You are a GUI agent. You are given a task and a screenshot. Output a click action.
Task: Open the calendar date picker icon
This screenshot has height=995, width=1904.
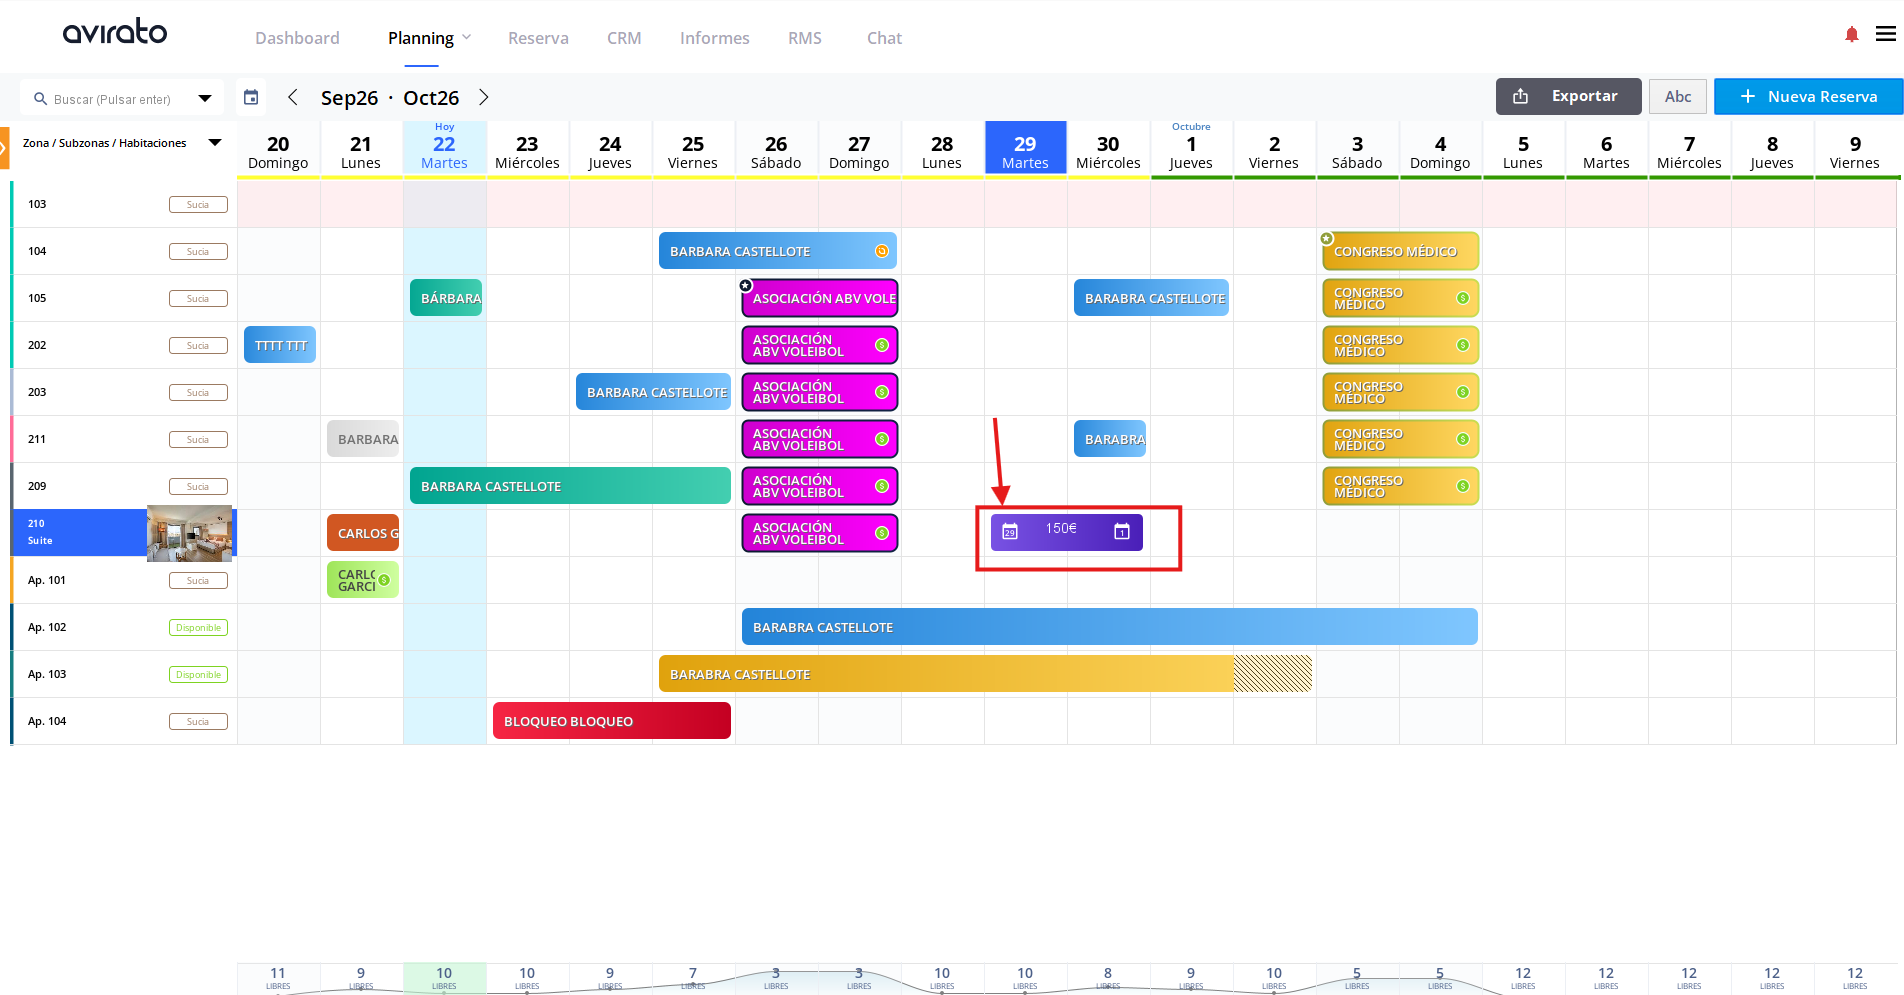[x=251, y=97]
